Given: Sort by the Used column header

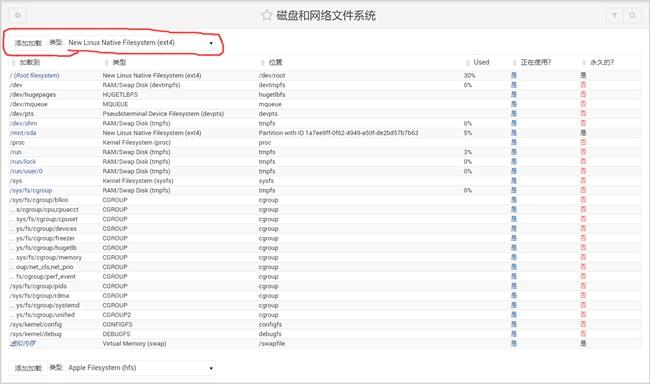Looking at the screenshot, I should coord(481,62).
